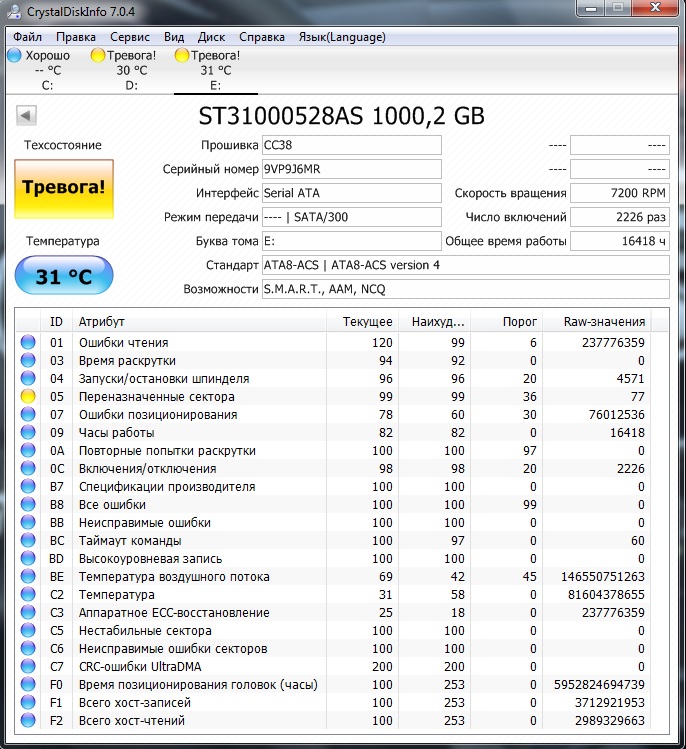Open the Диск menu
This screenshot has width=686, height=749.
point(212,37)
